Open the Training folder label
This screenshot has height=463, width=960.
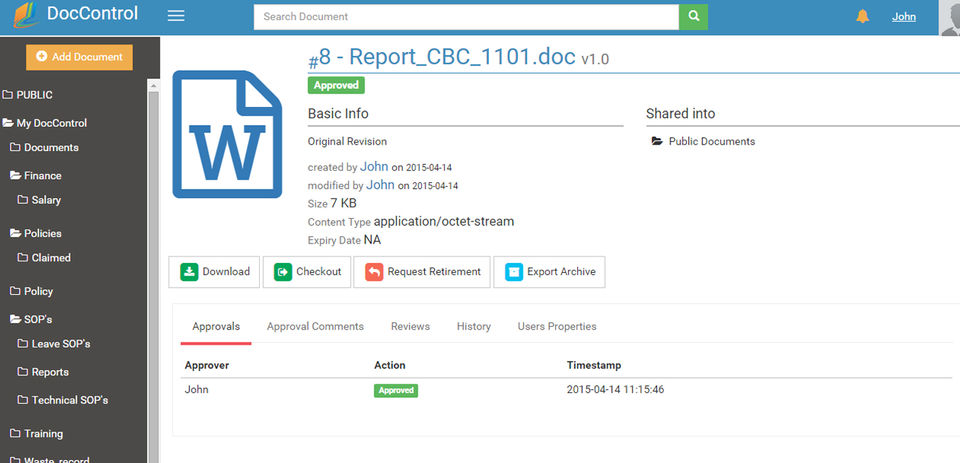click(x=43, y=434)
